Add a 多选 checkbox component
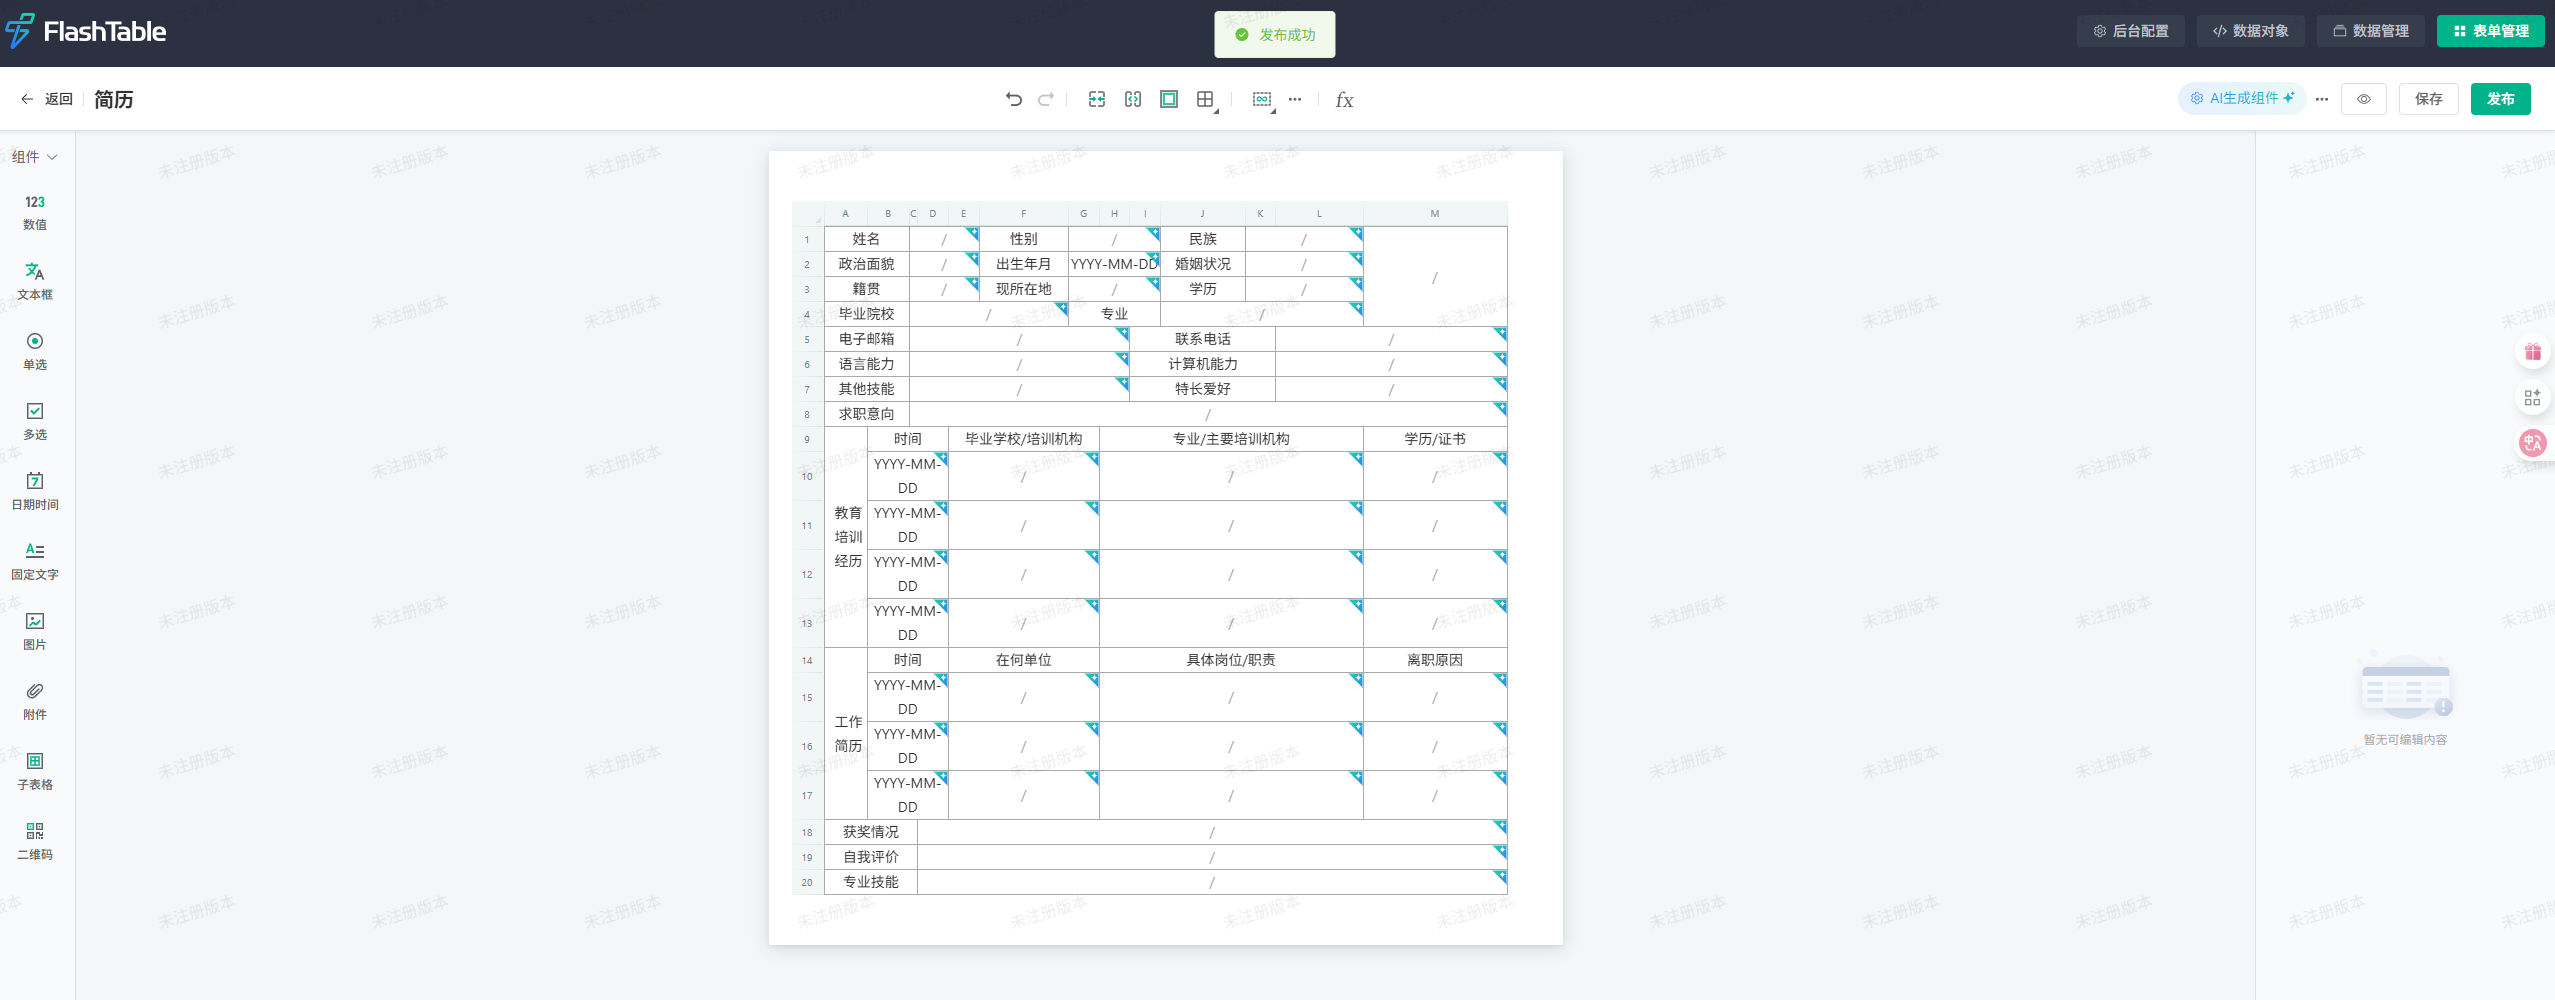Viewport: 2555px width, 1000px height. click(35, 422)
